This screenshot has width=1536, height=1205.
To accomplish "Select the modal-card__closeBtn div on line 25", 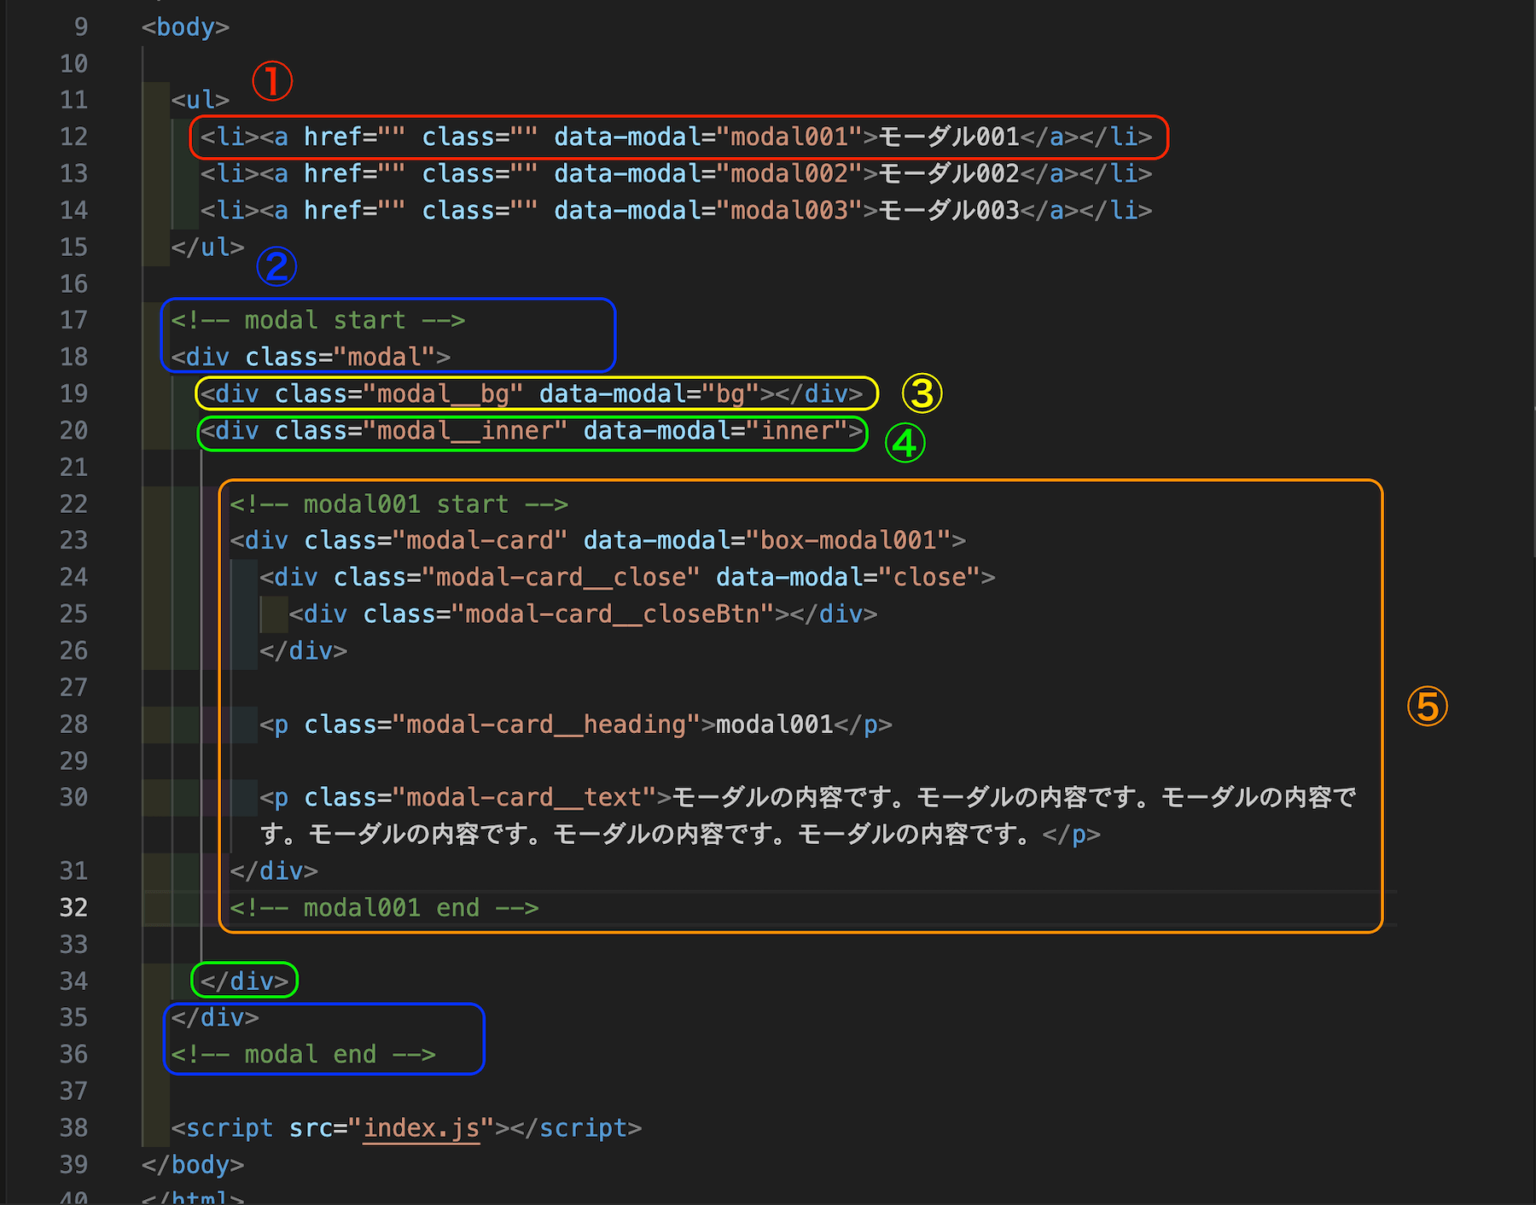I will [583, 613].
